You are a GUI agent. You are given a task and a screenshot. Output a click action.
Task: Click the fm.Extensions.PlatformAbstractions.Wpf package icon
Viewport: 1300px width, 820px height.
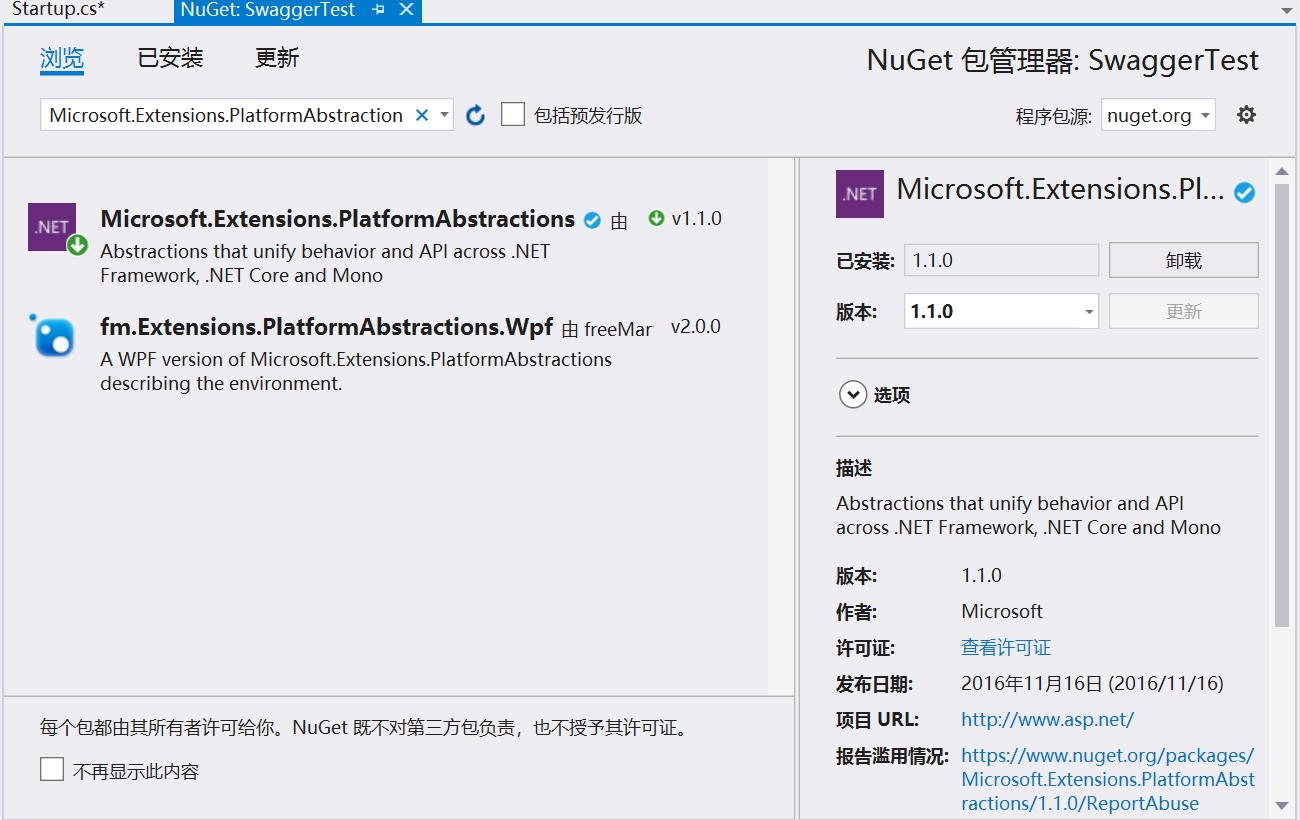(52, 335)
